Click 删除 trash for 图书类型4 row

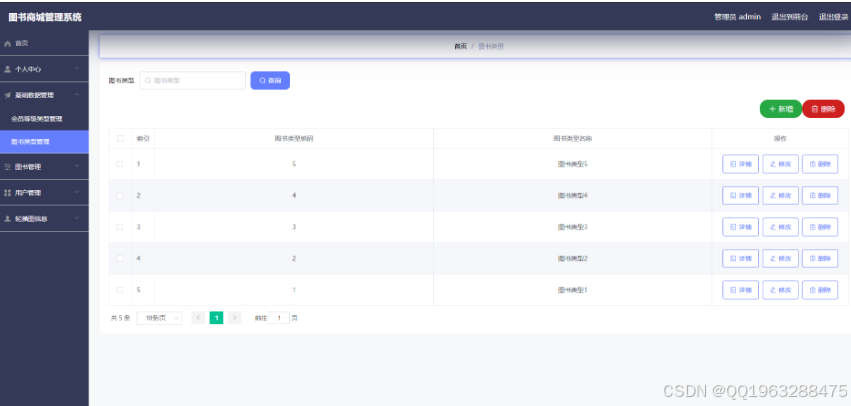tap(820, 195)
